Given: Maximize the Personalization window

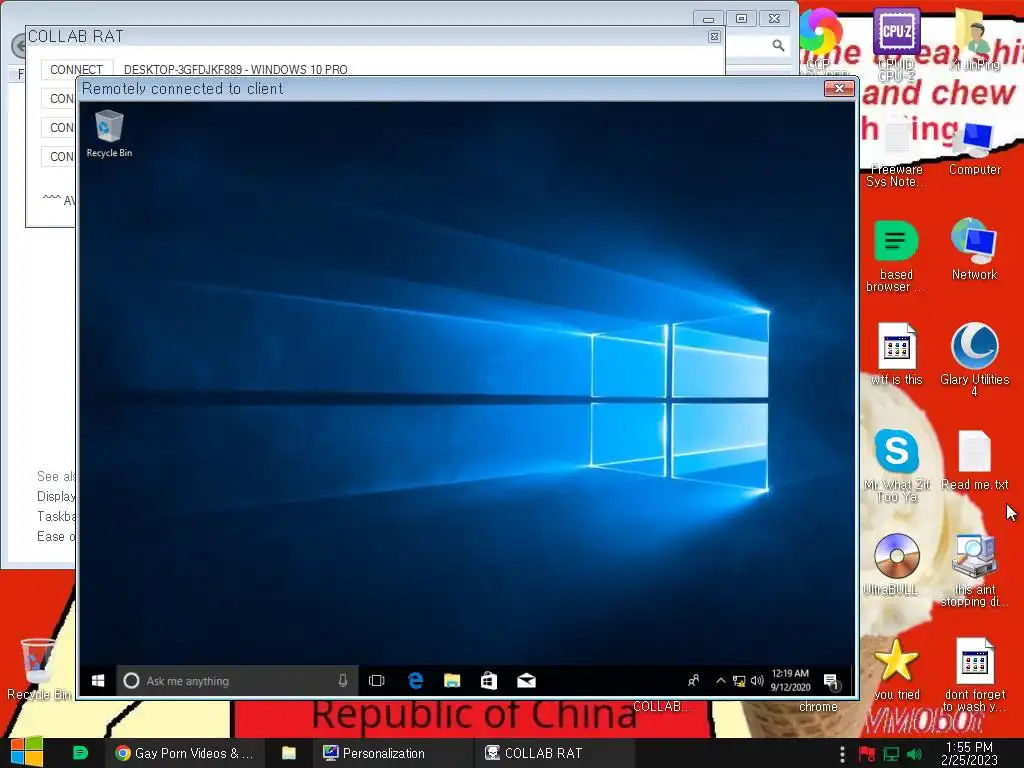Looking at the screenshot, I should pyautogui.click(x=741, y=18).
